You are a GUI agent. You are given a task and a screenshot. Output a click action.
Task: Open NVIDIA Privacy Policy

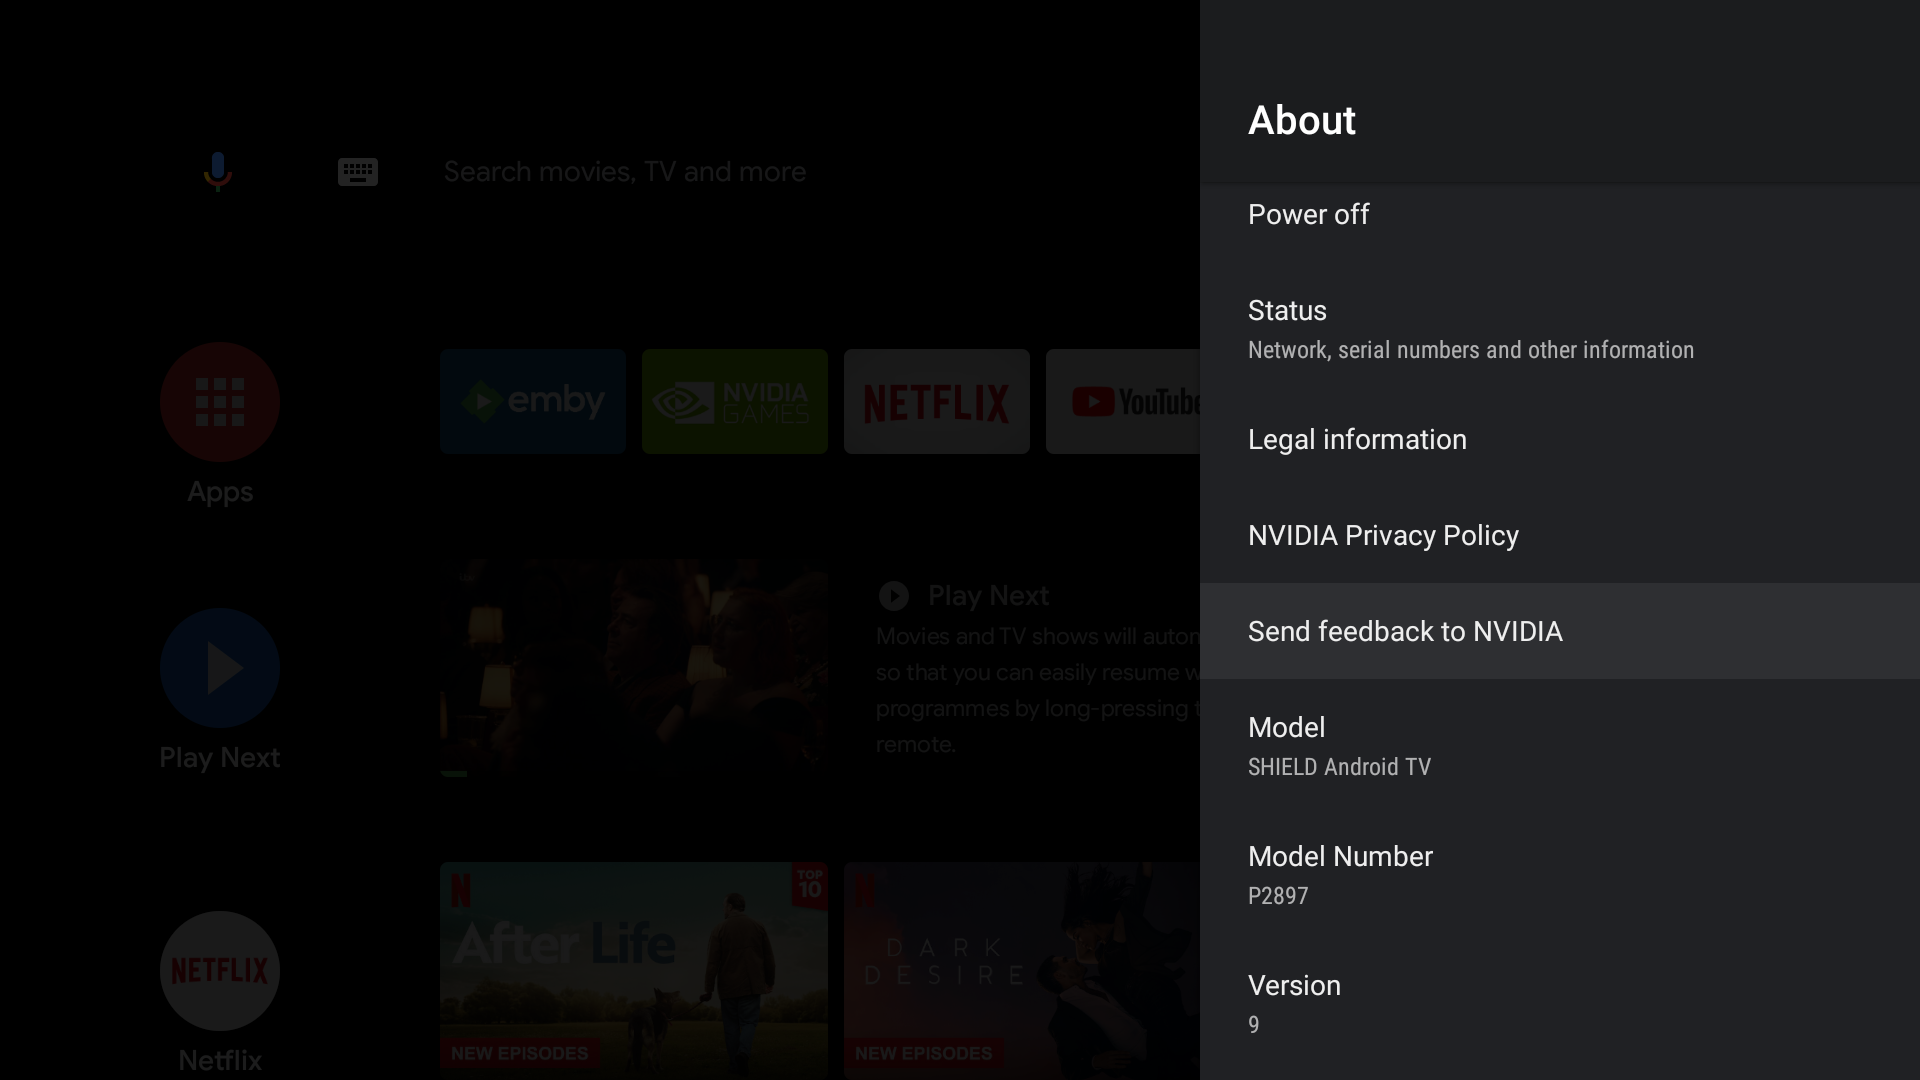(1383, 535)
